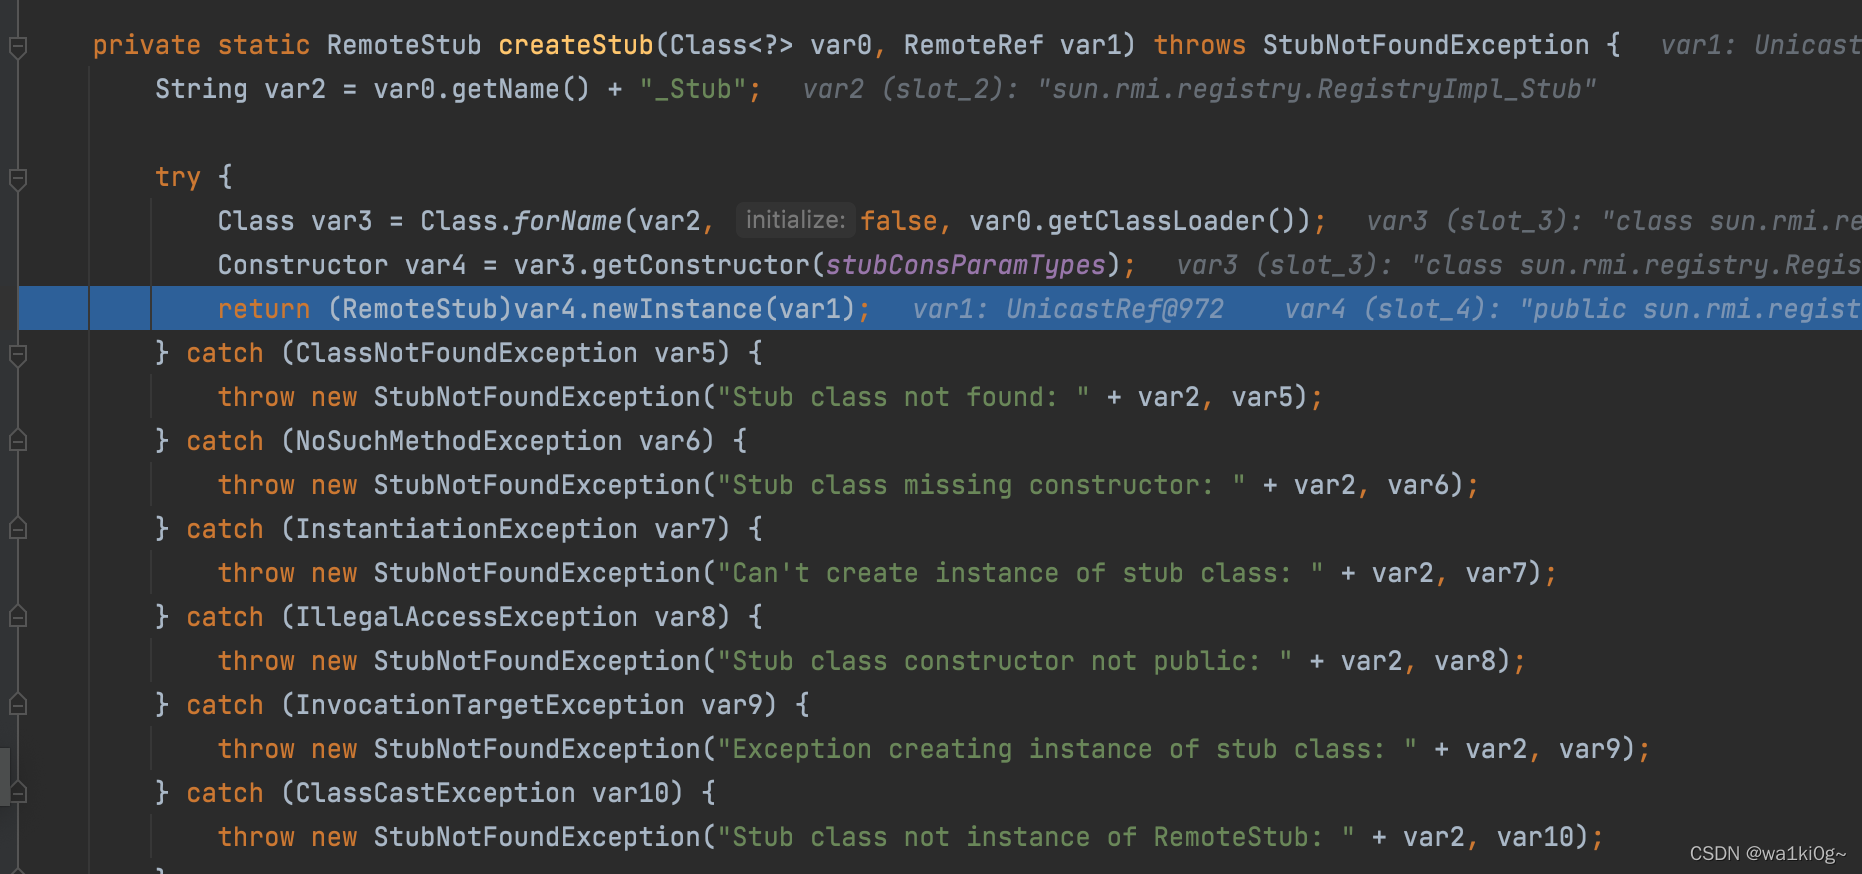Click the newInstance call

[x=677, y=309]
